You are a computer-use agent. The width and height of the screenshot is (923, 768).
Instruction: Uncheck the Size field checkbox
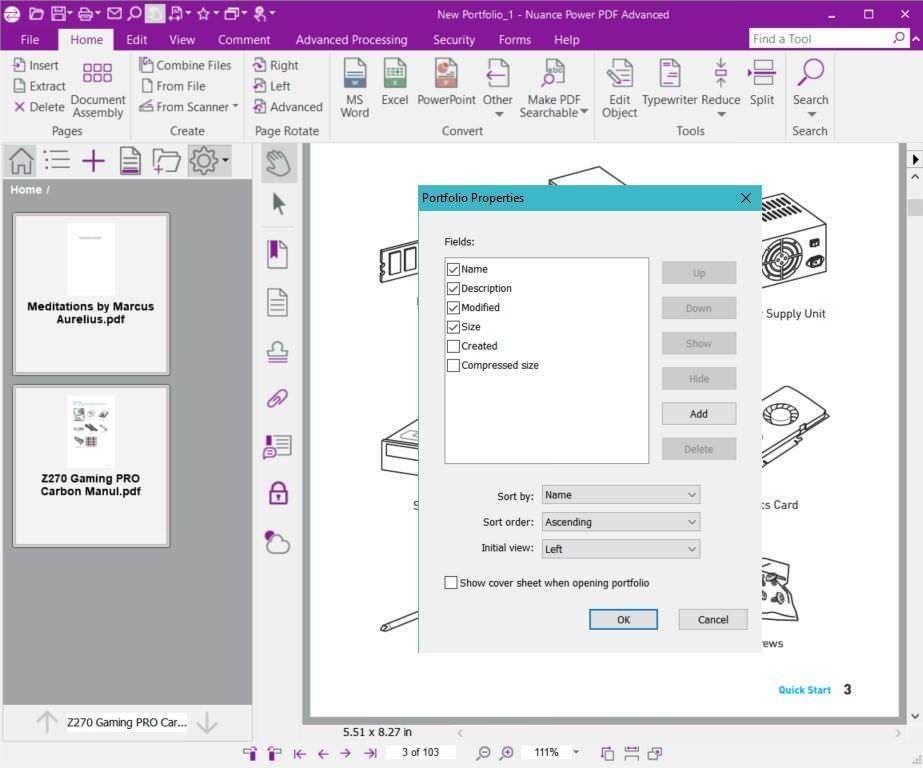[x=453, y=327]
